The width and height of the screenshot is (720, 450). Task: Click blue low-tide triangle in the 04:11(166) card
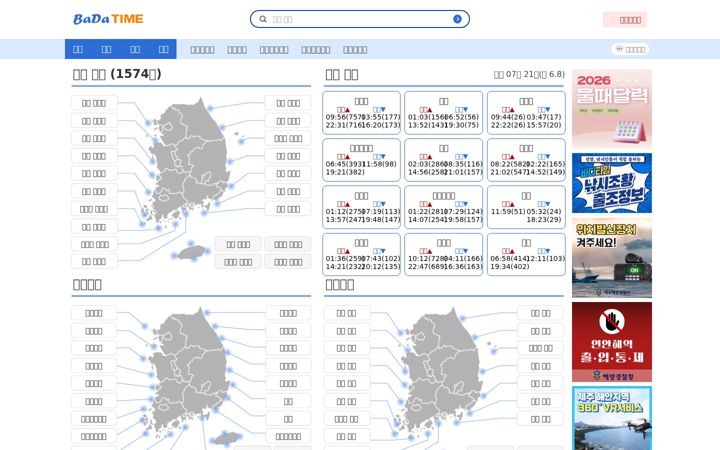[465, 251]
